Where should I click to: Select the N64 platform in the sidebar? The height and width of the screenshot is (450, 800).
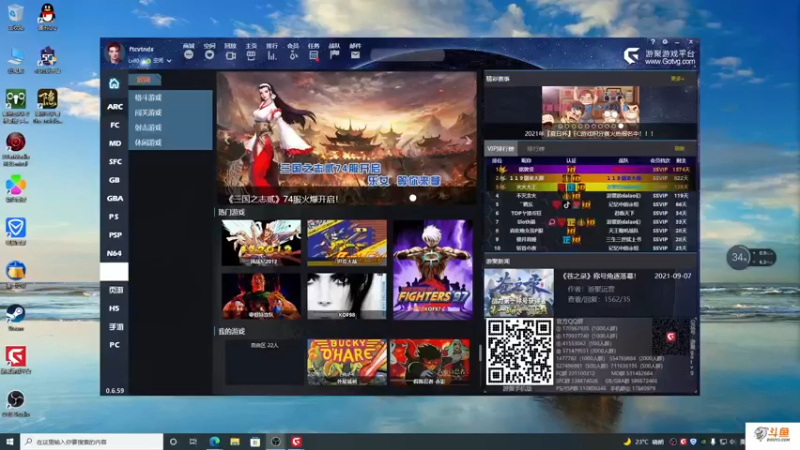click(115, 254)
